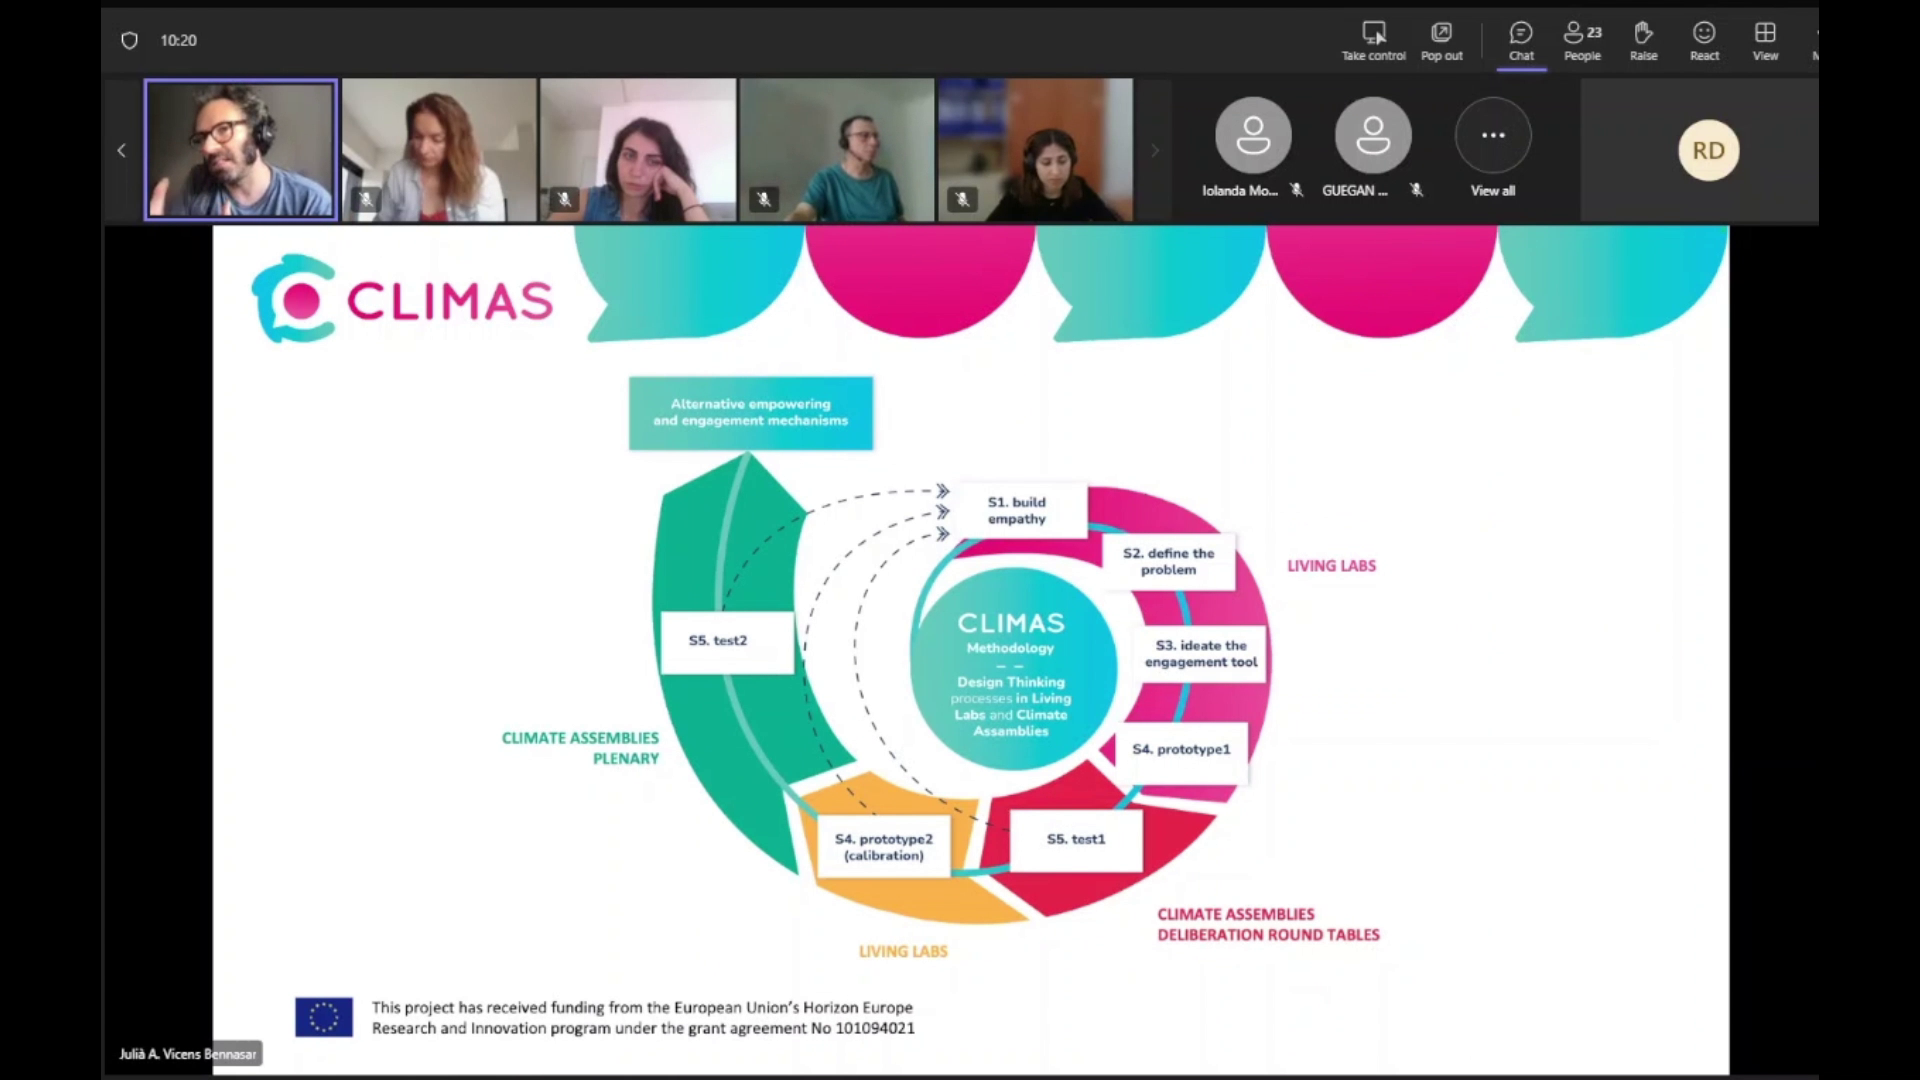Click the Take control button

(1373, 42)
